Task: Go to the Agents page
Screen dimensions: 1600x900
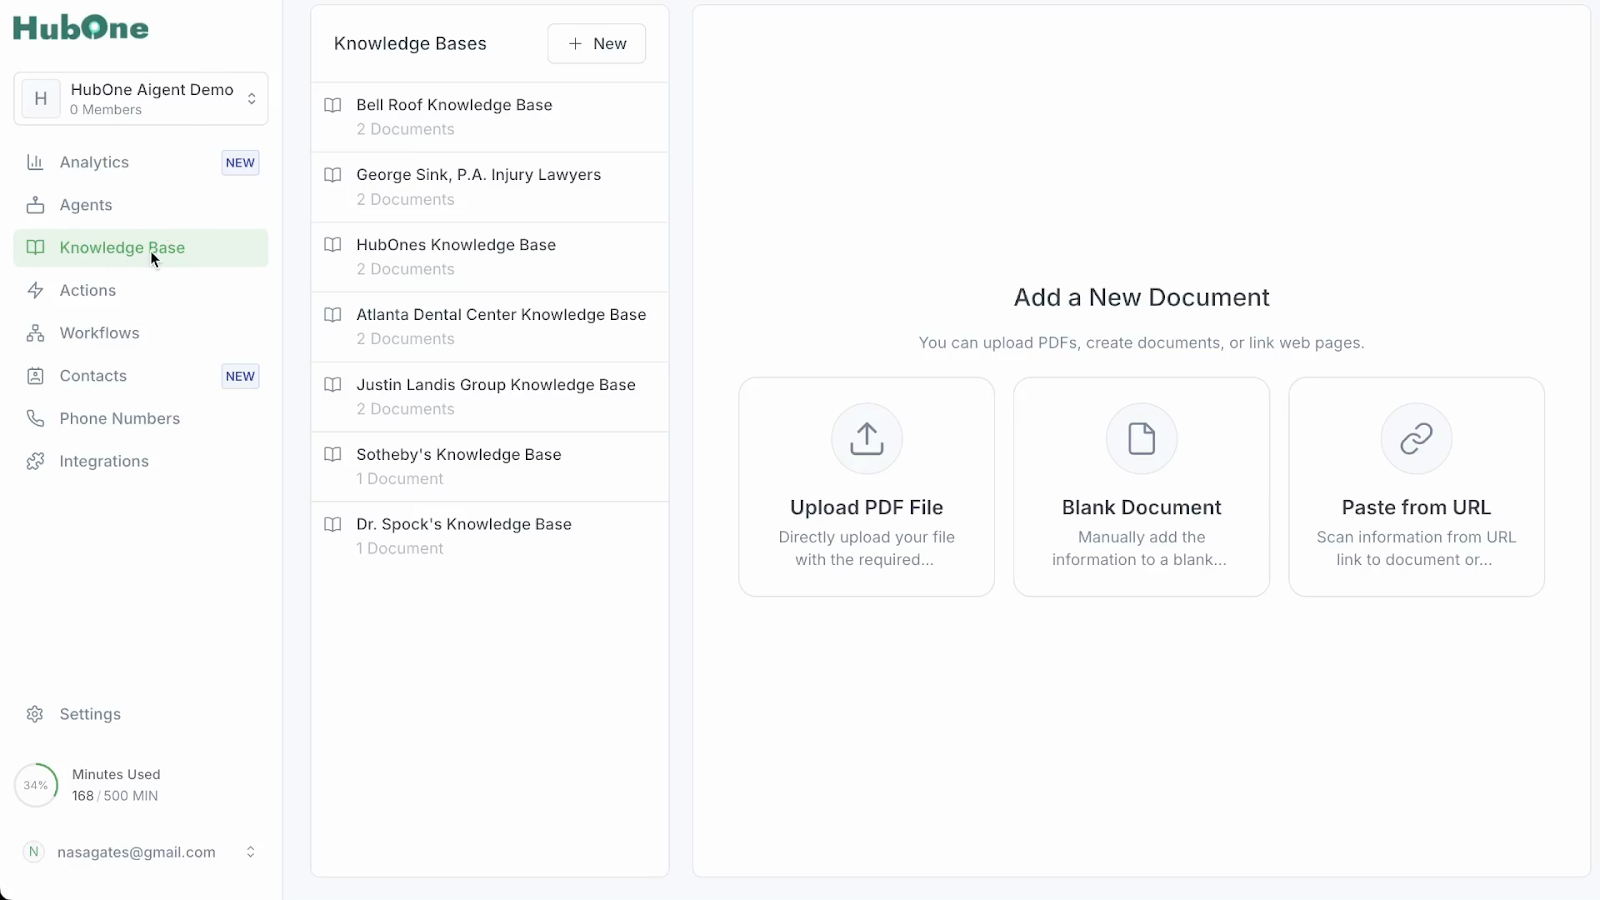Action: point(141,205)
